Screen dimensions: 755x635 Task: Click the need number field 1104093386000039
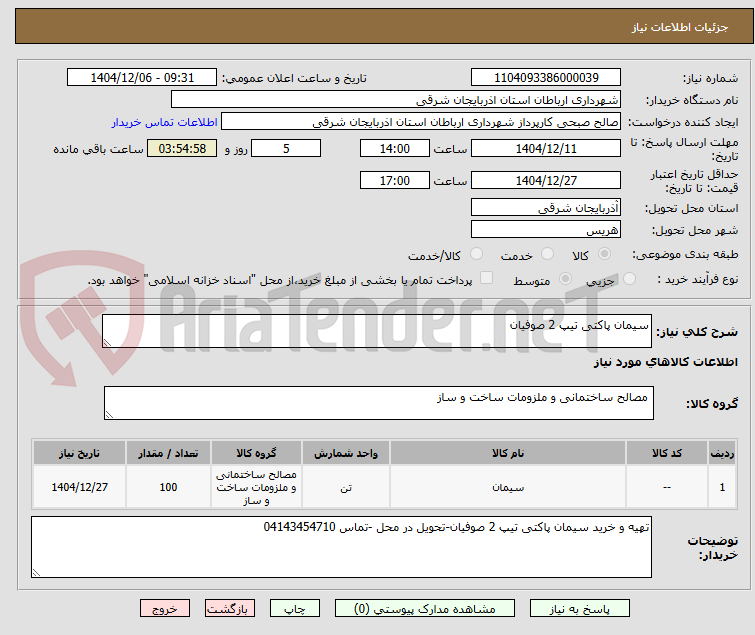(546, 78)
